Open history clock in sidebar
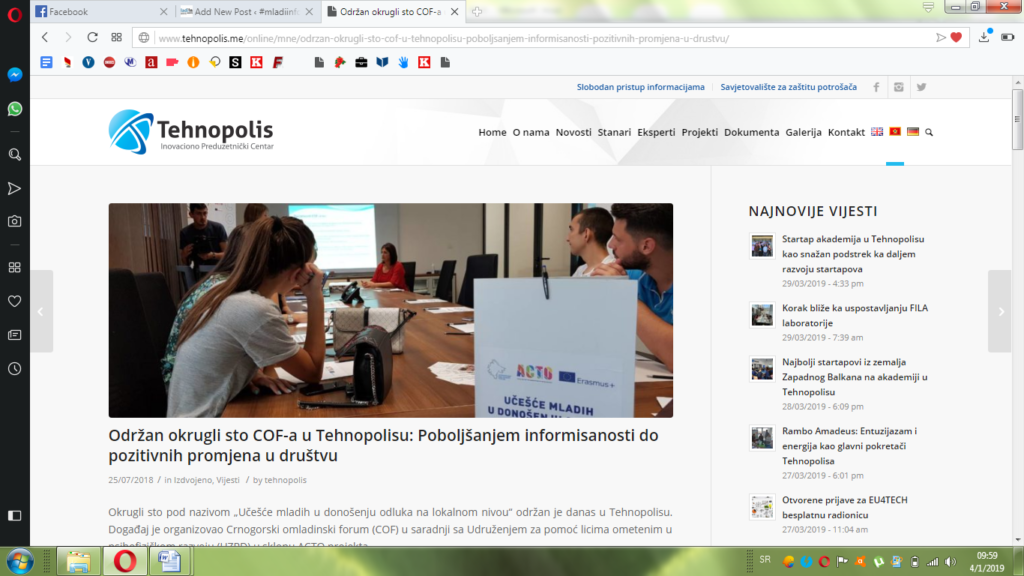This screenshot has width=1024, height=576. coord(14,369)
